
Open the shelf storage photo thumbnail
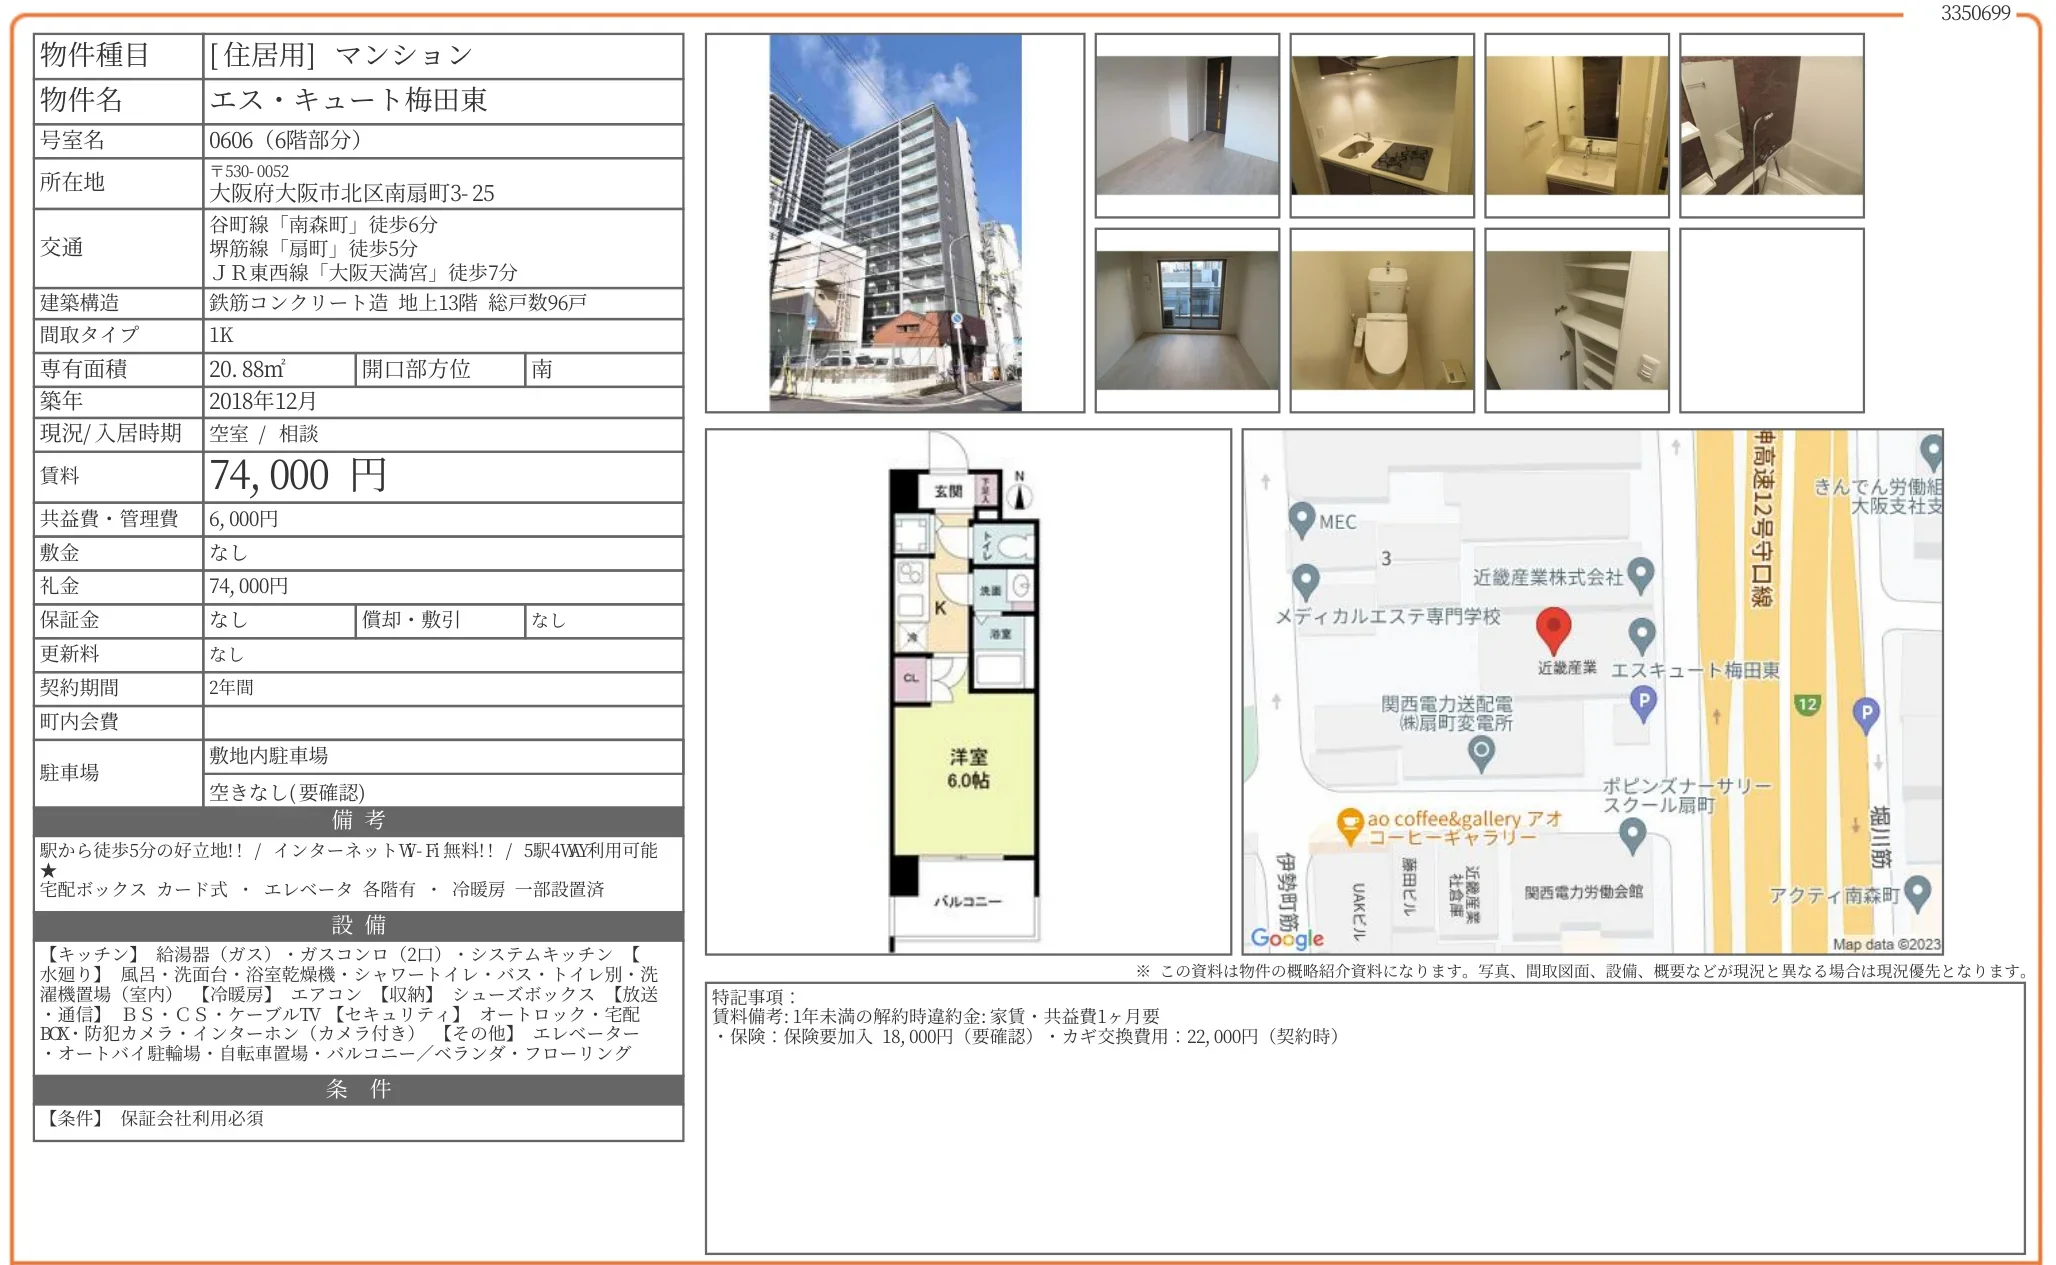tap(1576, 320)
